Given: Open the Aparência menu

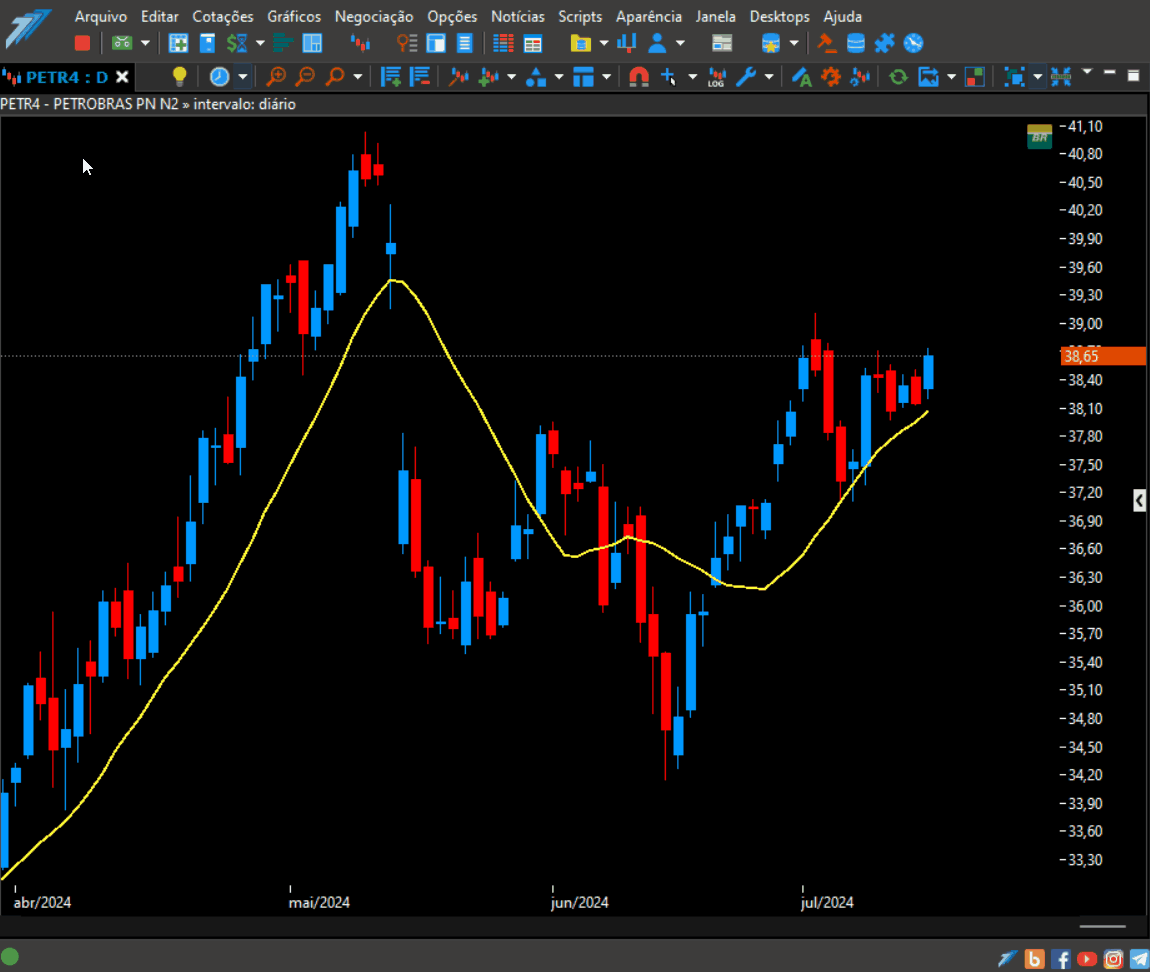Looking at the screenshot, I should coord(649,16).
